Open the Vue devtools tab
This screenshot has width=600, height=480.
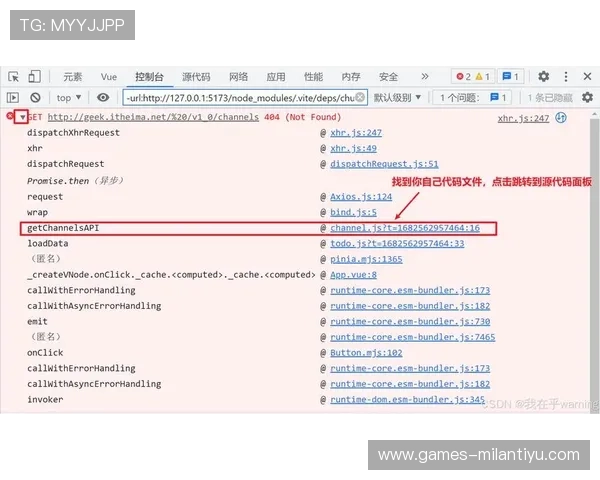tap(109, 77)
